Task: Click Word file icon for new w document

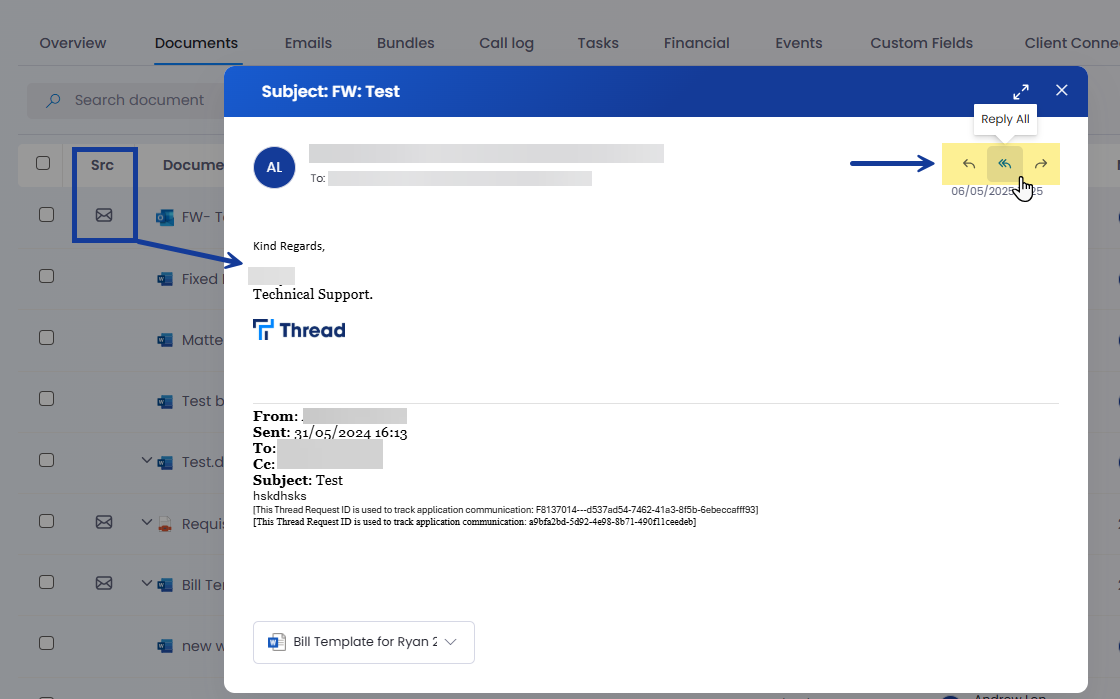Action: 165,646
